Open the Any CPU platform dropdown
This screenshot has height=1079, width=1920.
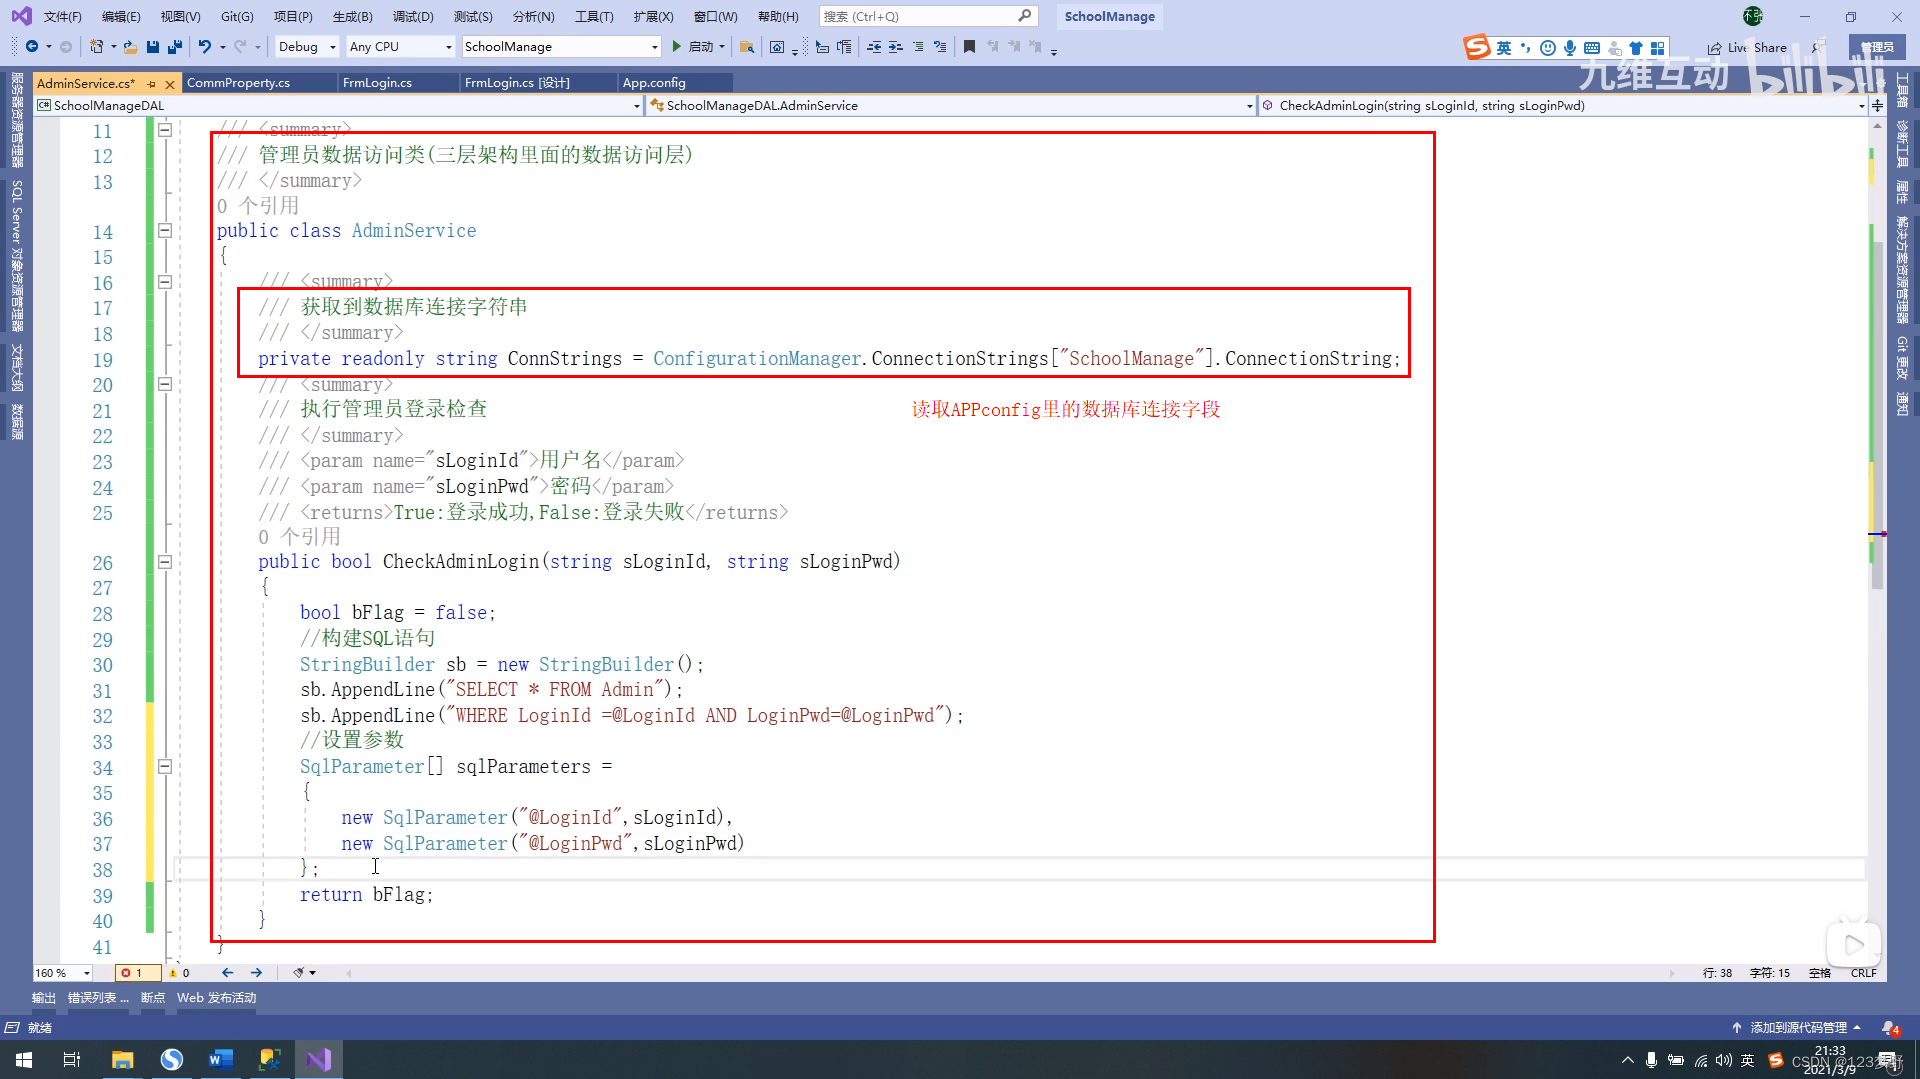[x=400, y=46]
